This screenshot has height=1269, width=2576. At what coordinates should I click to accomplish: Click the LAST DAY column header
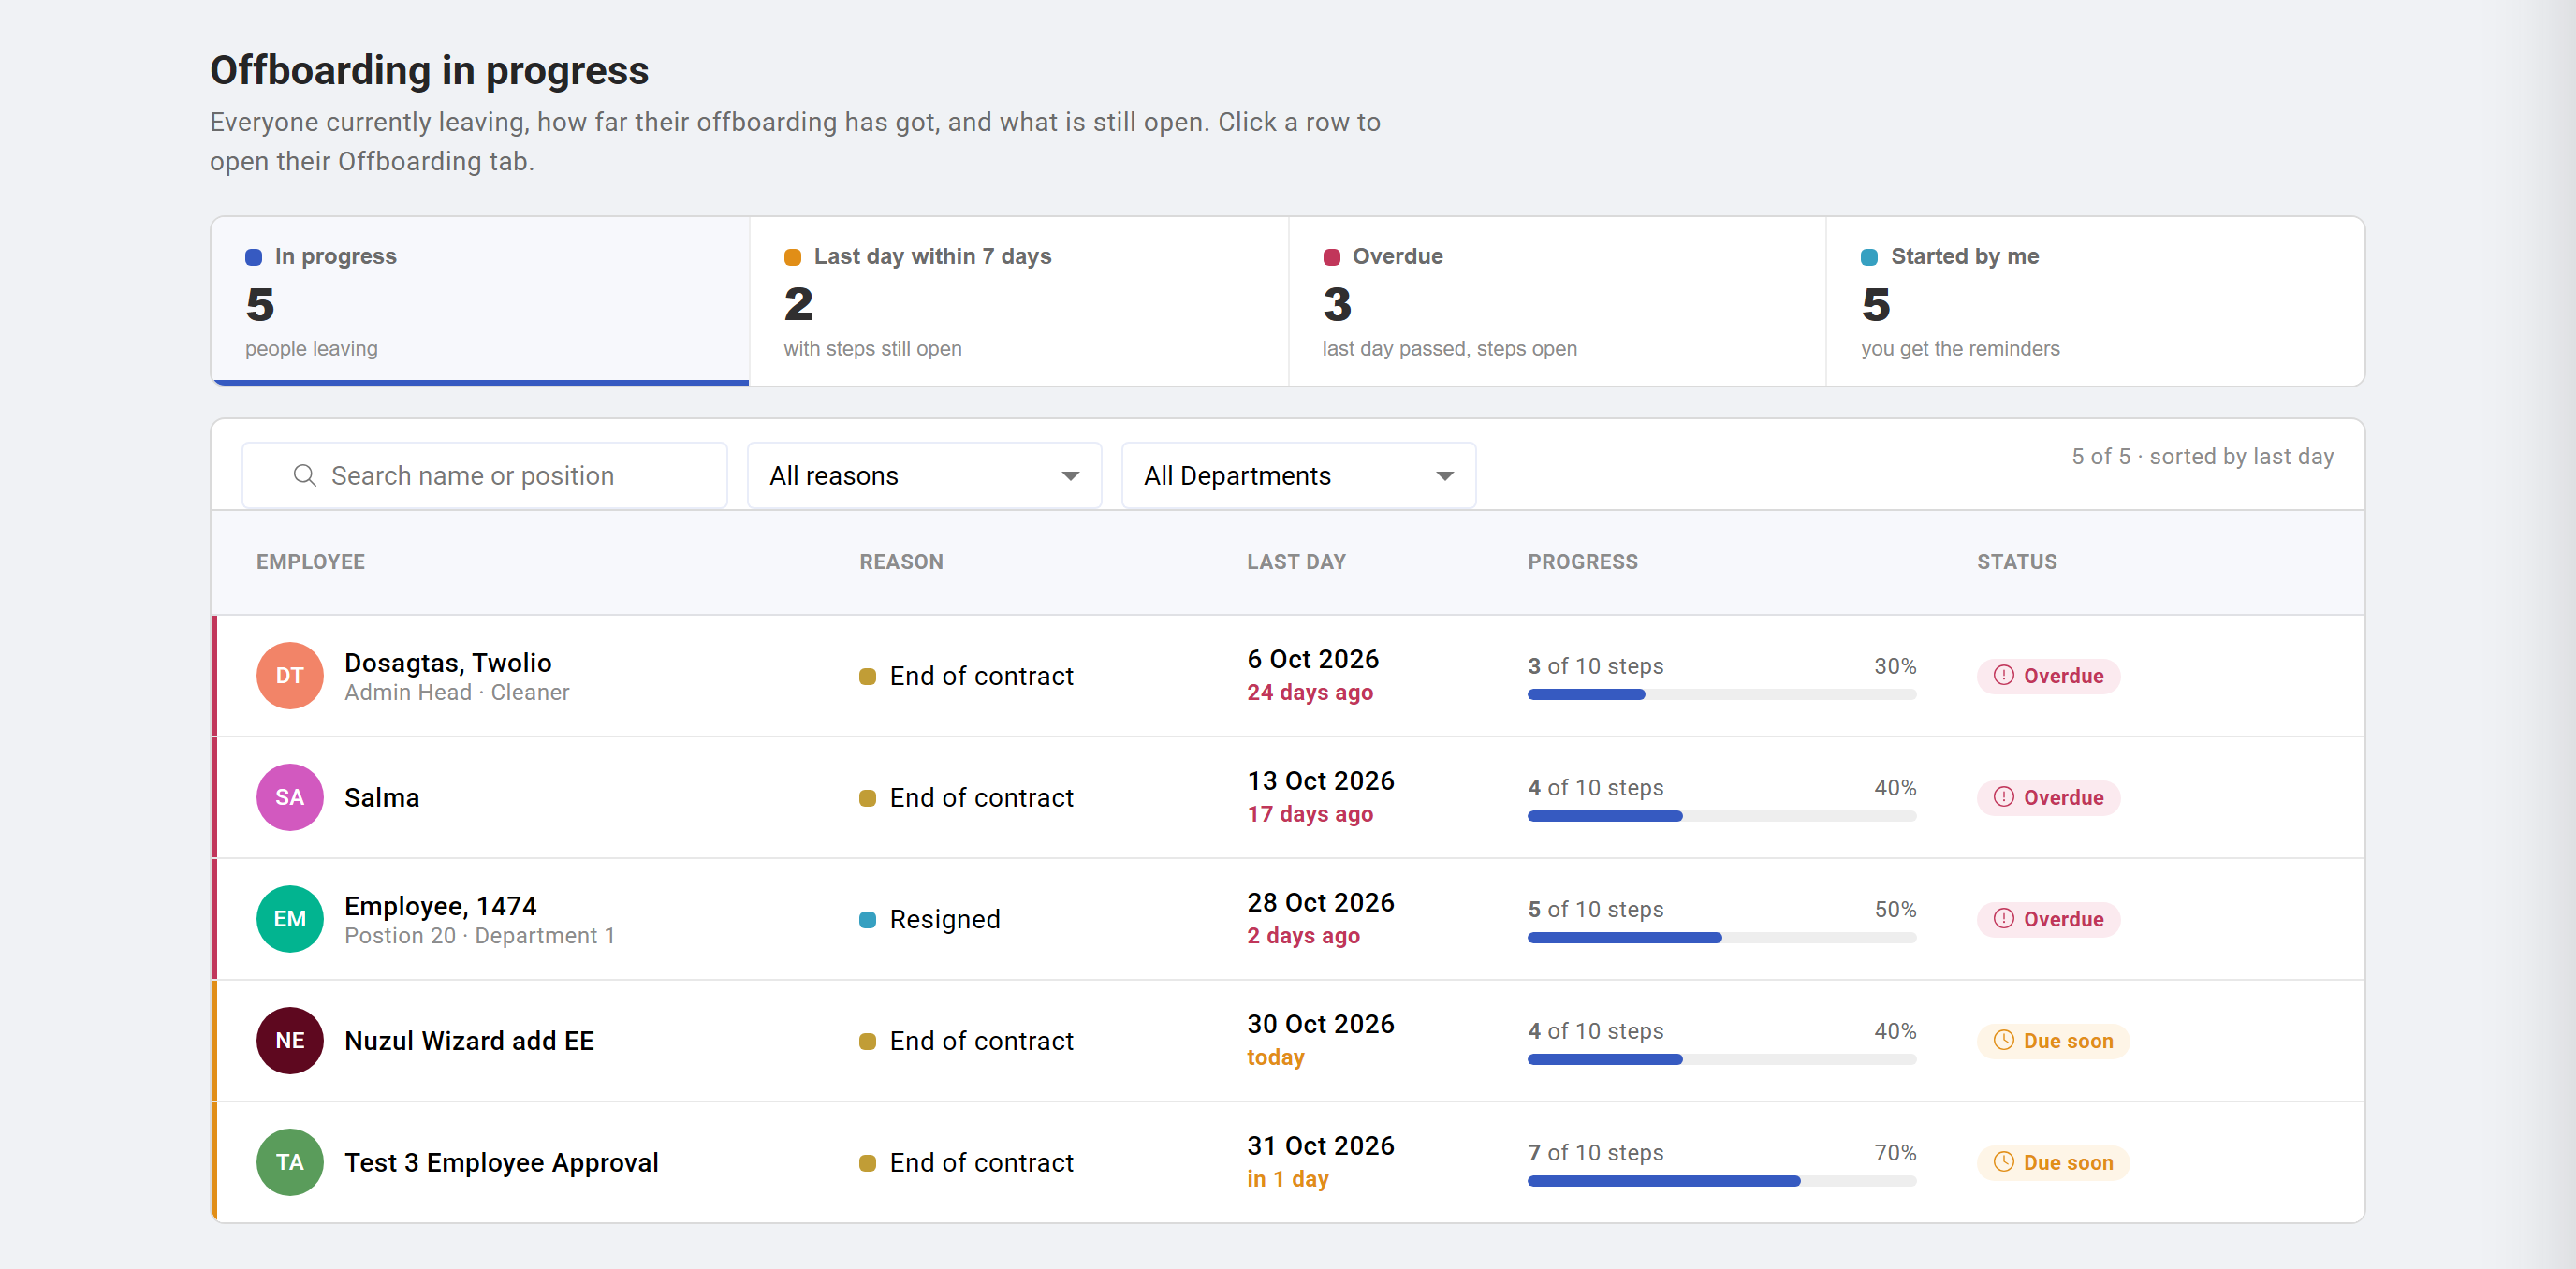tap(1296, 562)
